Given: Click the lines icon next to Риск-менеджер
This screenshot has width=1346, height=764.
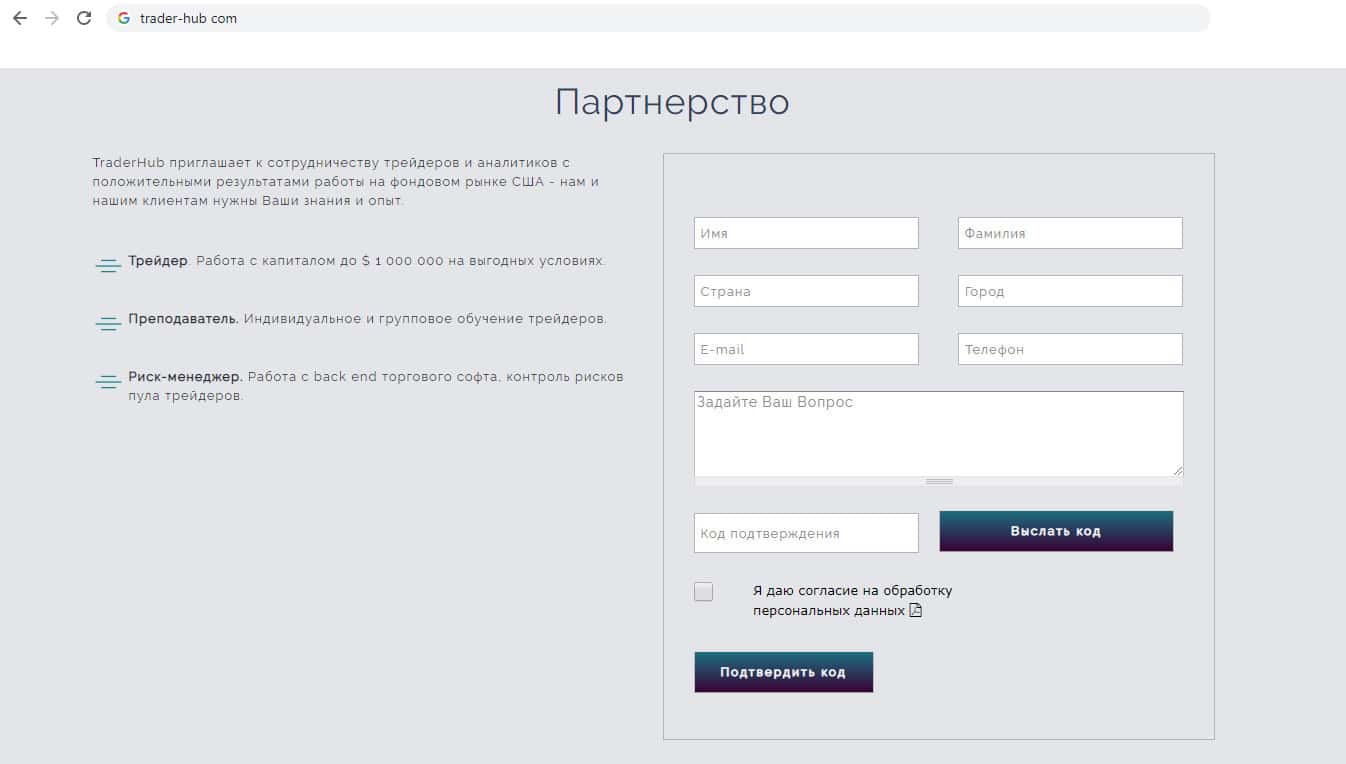Looking at the screenshot, I should (108, 381).
